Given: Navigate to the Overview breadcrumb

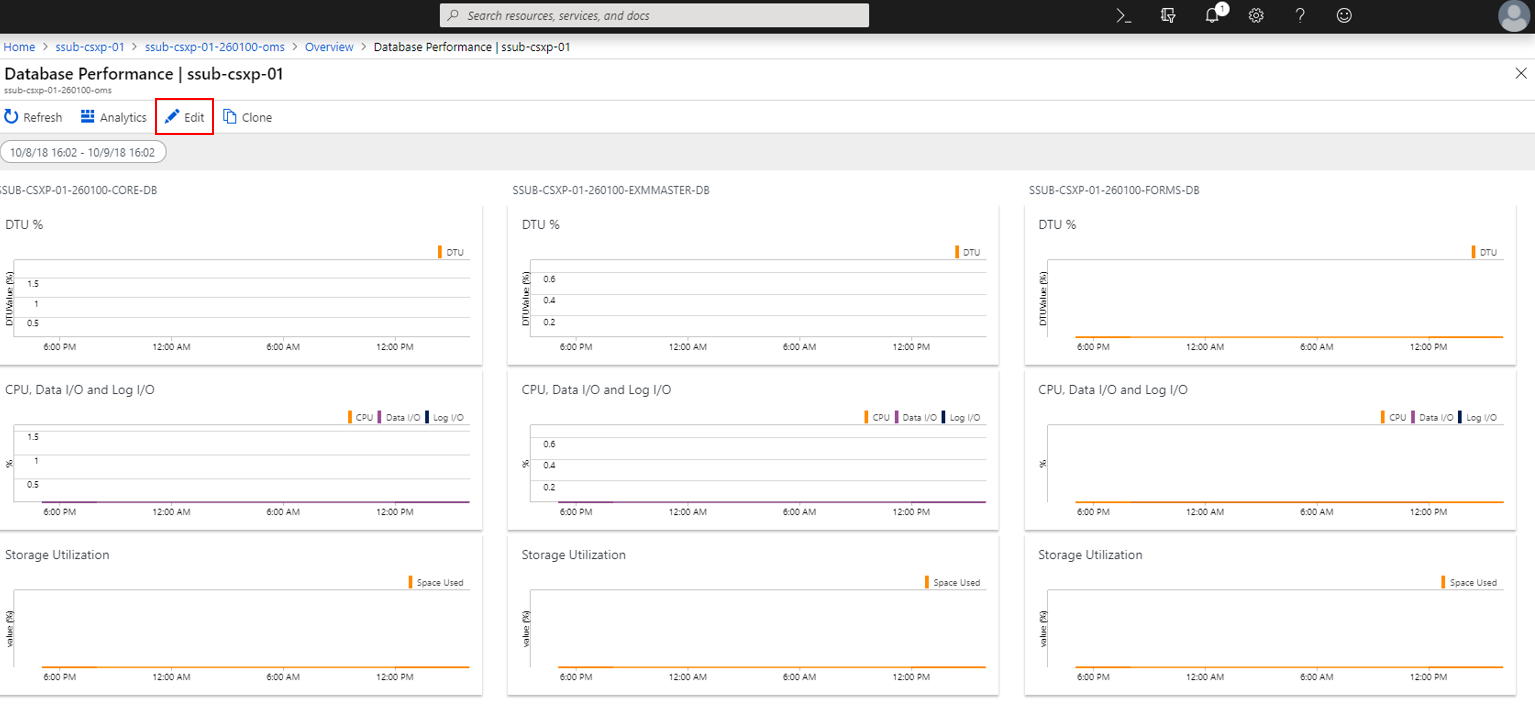Looking at the screenshot, I should tap(329, 47).
